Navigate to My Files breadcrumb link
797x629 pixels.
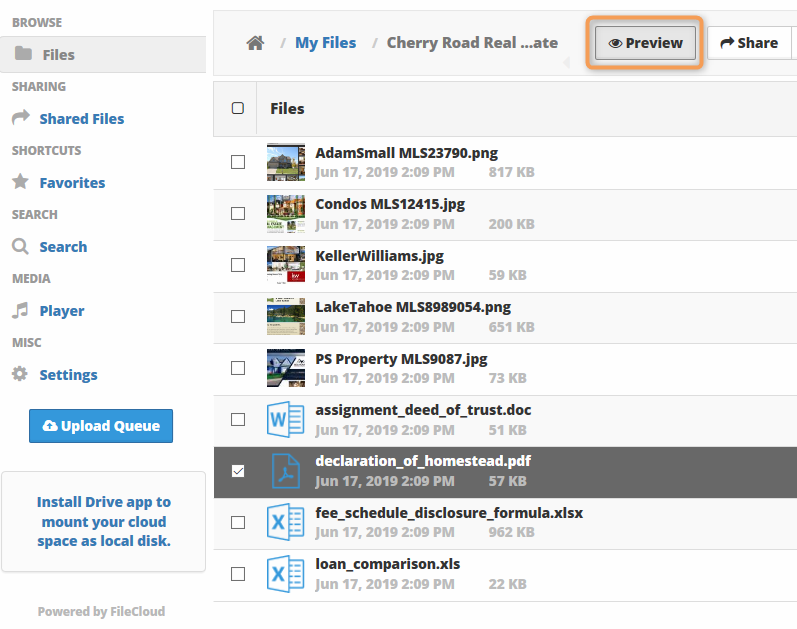click(325, 43)
